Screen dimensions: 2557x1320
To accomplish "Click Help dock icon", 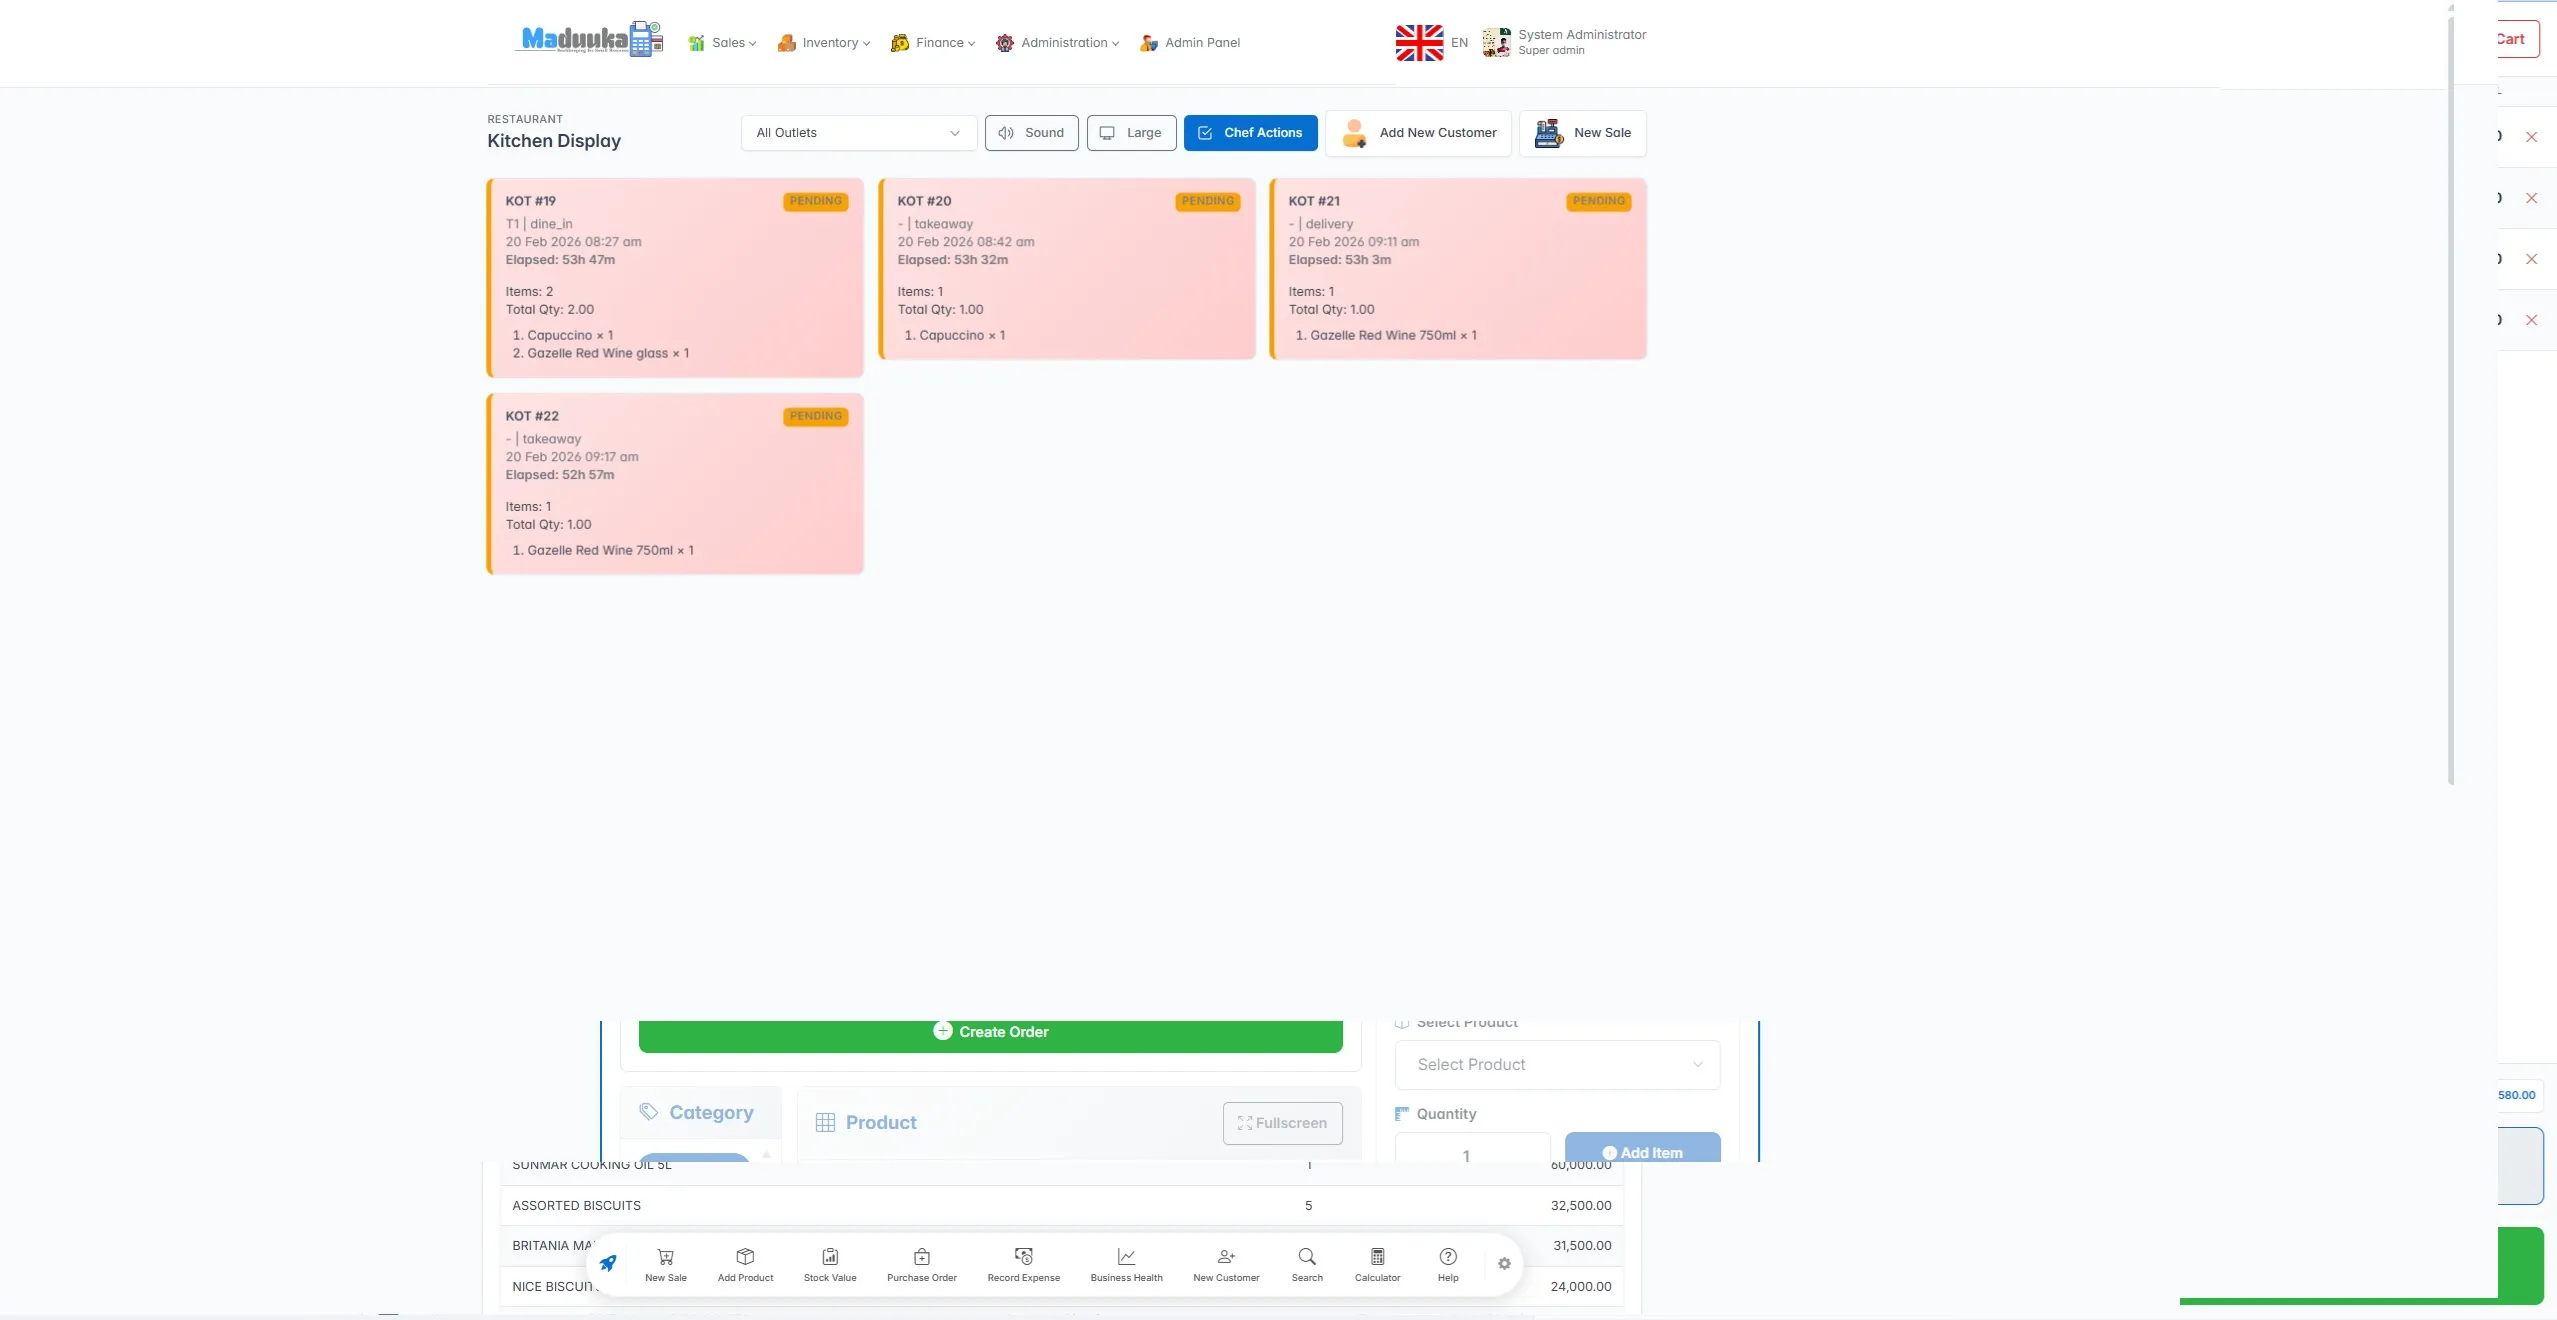I will [1448, 1265].
